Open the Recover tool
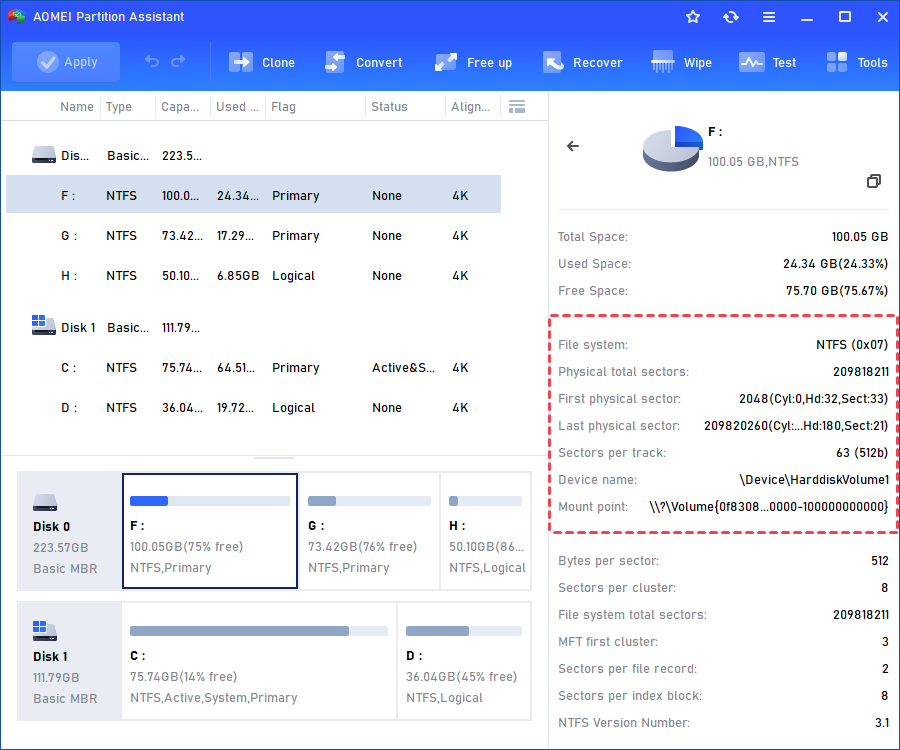The height and width of the screenshot is (750, 900). click(582, 62)
